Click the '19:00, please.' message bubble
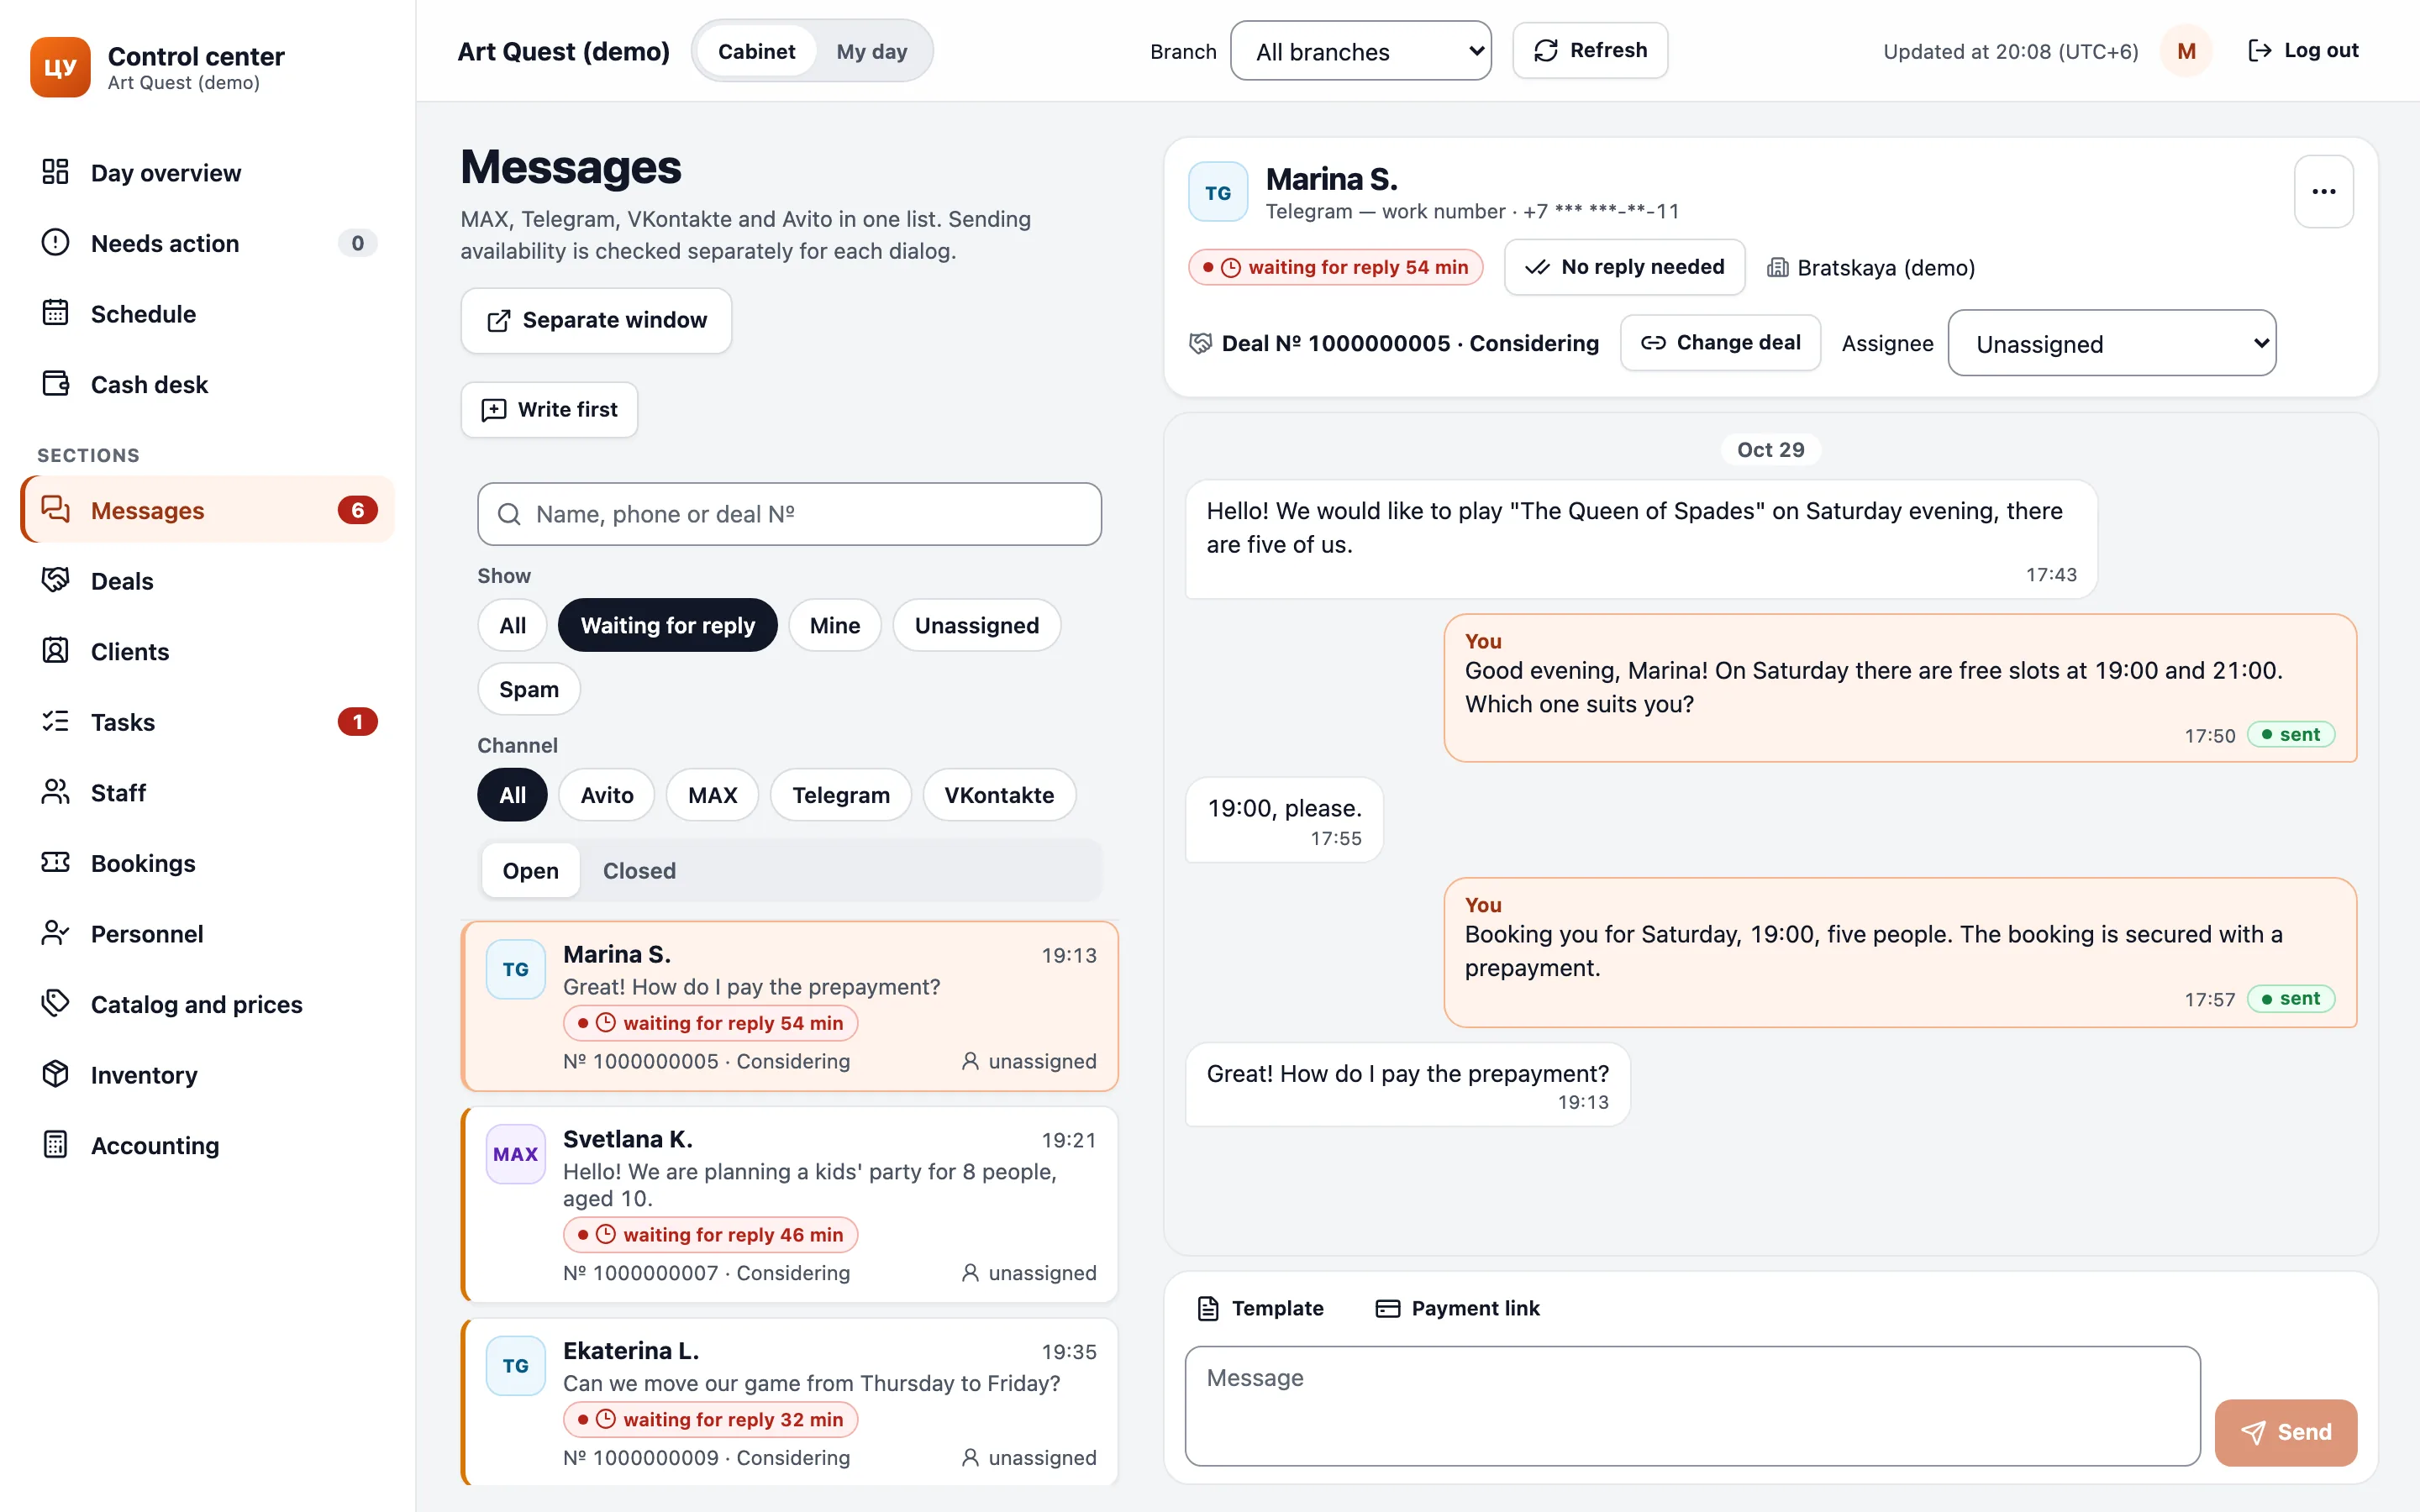The height and width of the screenshot is (1512, 2420). pos(1284,820)
